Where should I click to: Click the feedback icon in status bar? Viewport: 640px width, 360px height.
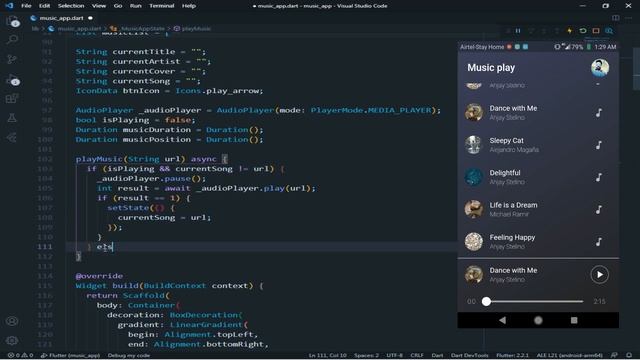[614, 356]
